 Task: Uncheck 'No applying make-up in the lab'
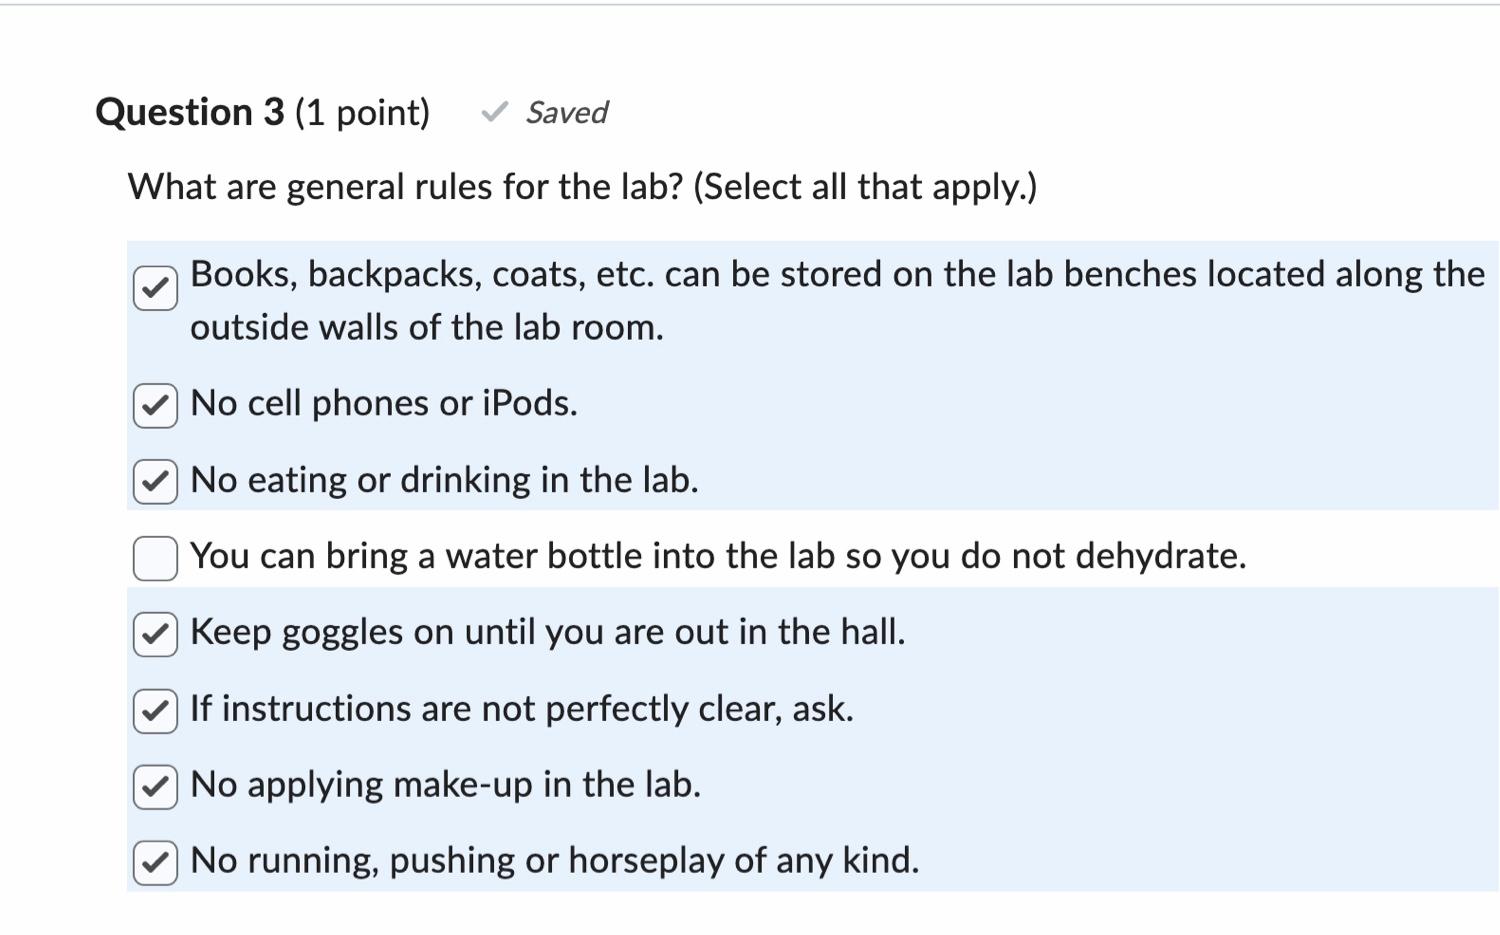point(154,785)
